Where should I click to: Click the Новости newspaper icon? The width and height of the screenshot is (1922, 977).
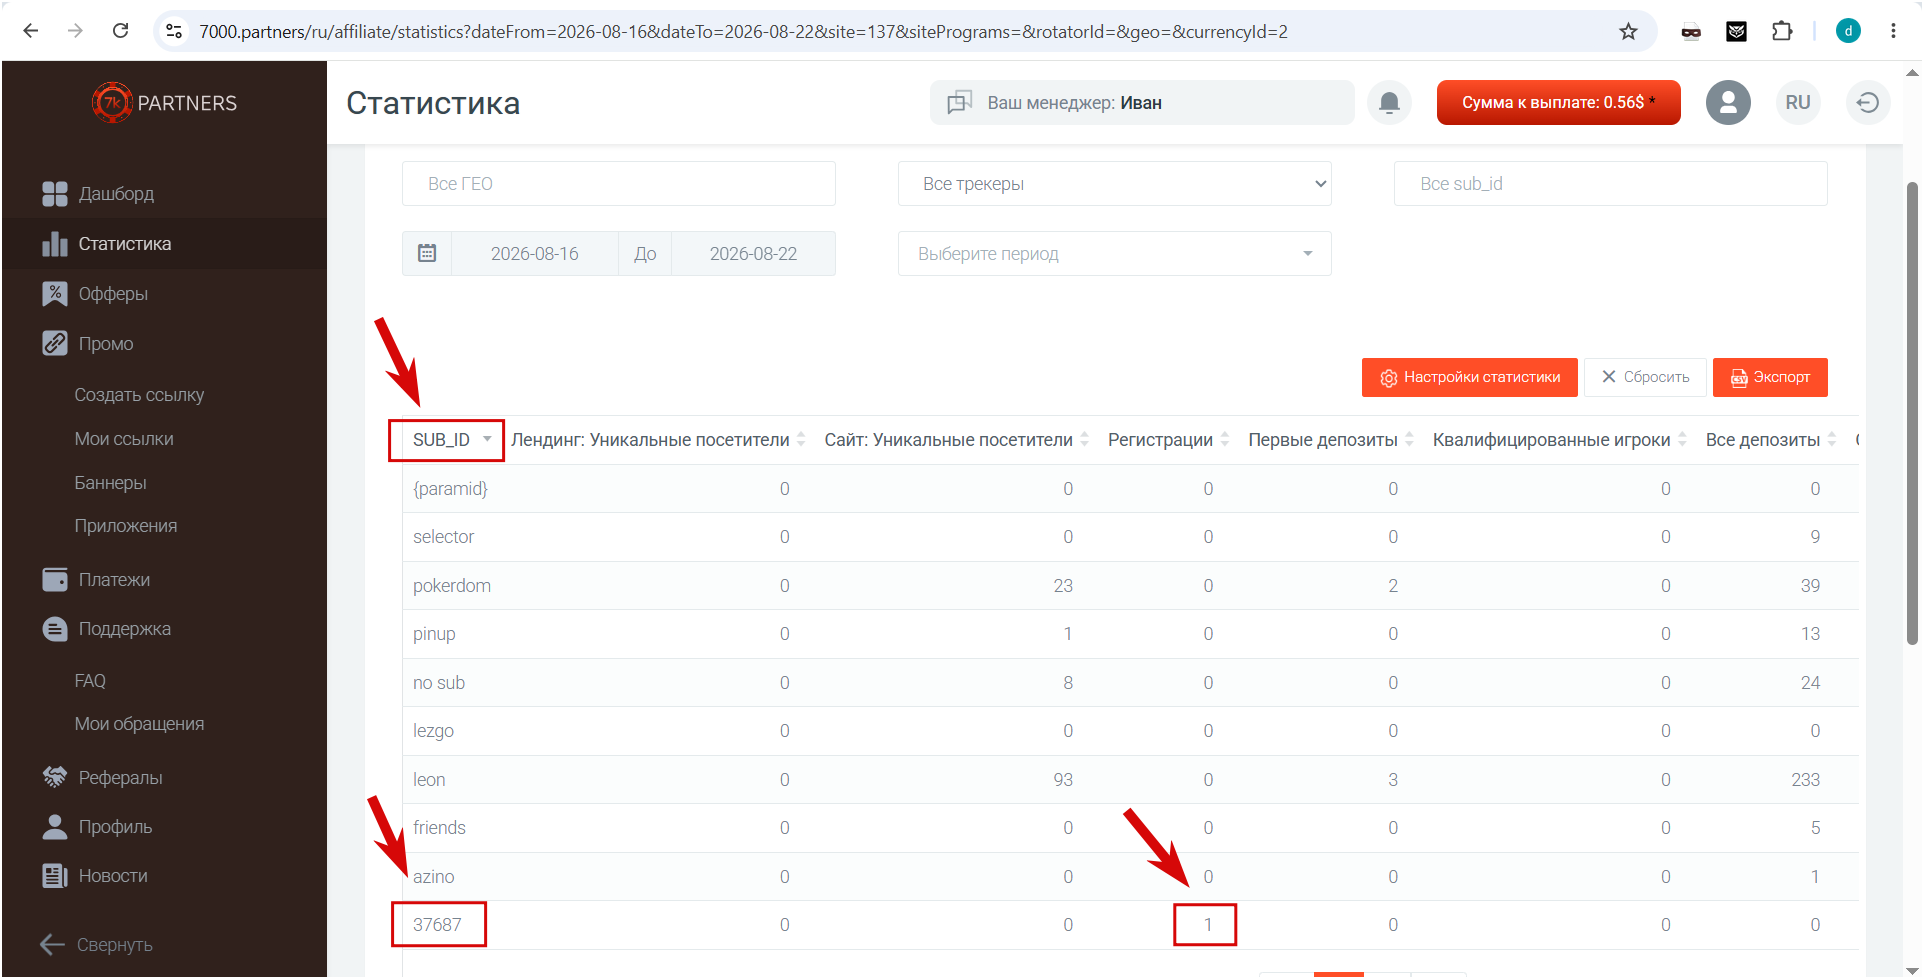point(55,875)
